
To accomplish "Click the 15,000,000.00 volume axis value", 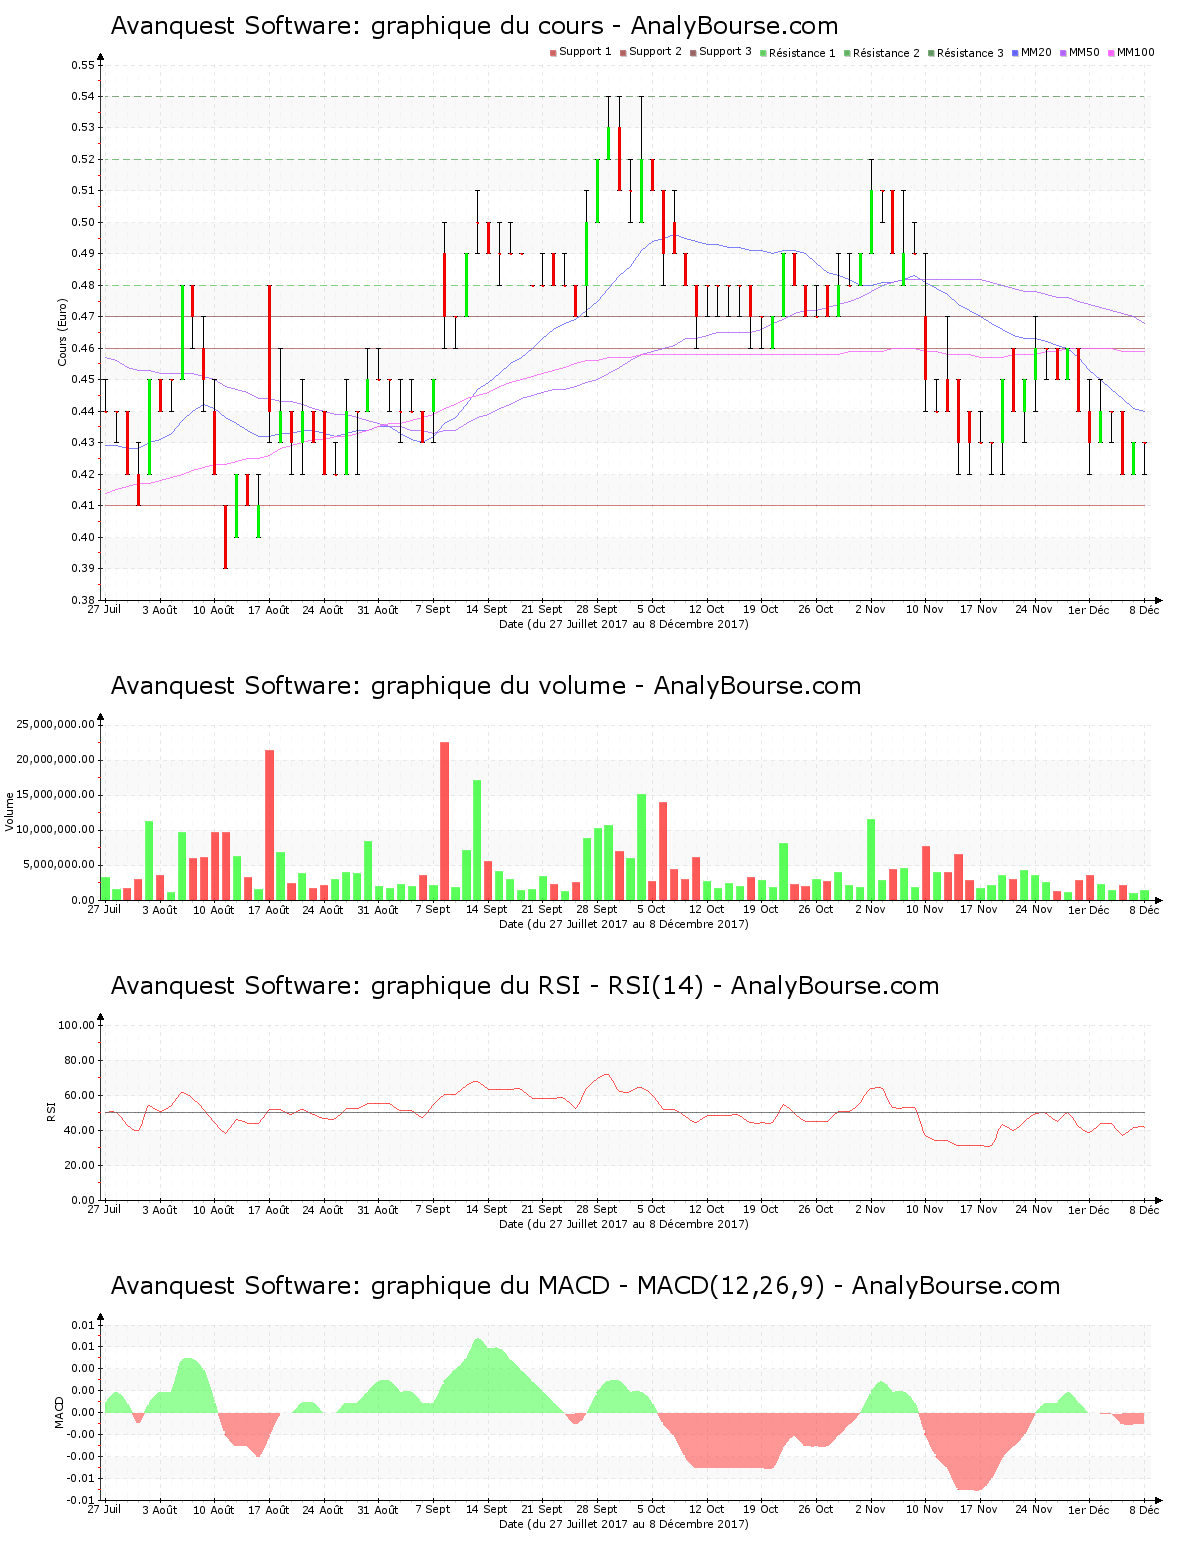I will (x=56, y=795).
